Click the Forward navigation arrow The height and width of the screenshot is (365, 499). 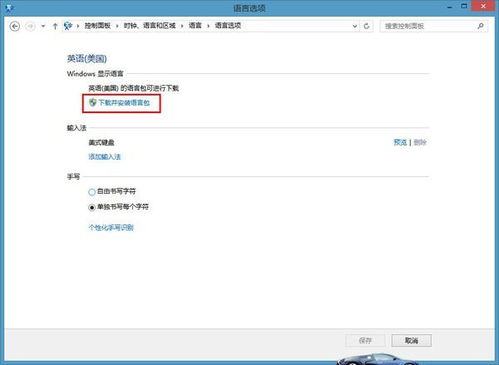[30, 26]
